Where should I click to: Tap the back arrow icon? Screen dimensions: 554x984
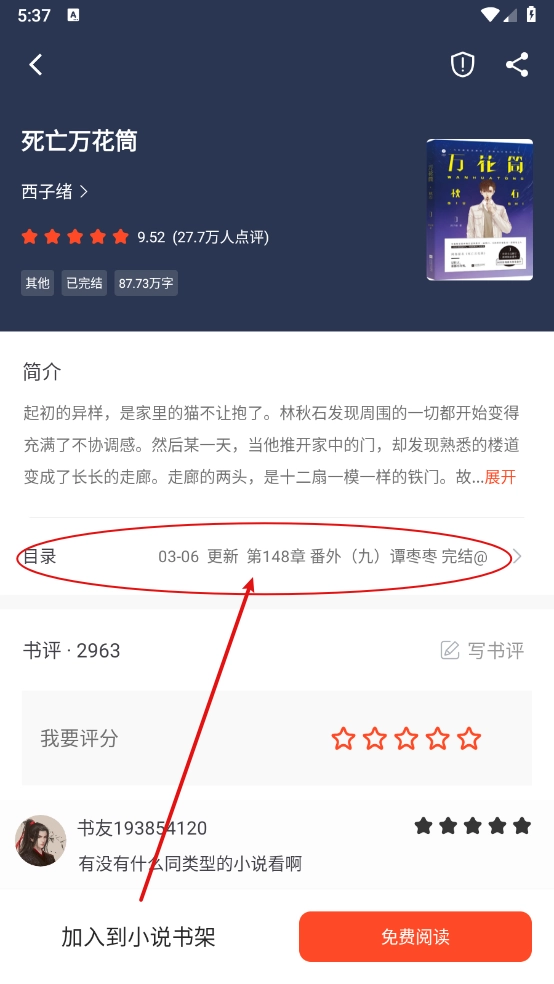36,64
